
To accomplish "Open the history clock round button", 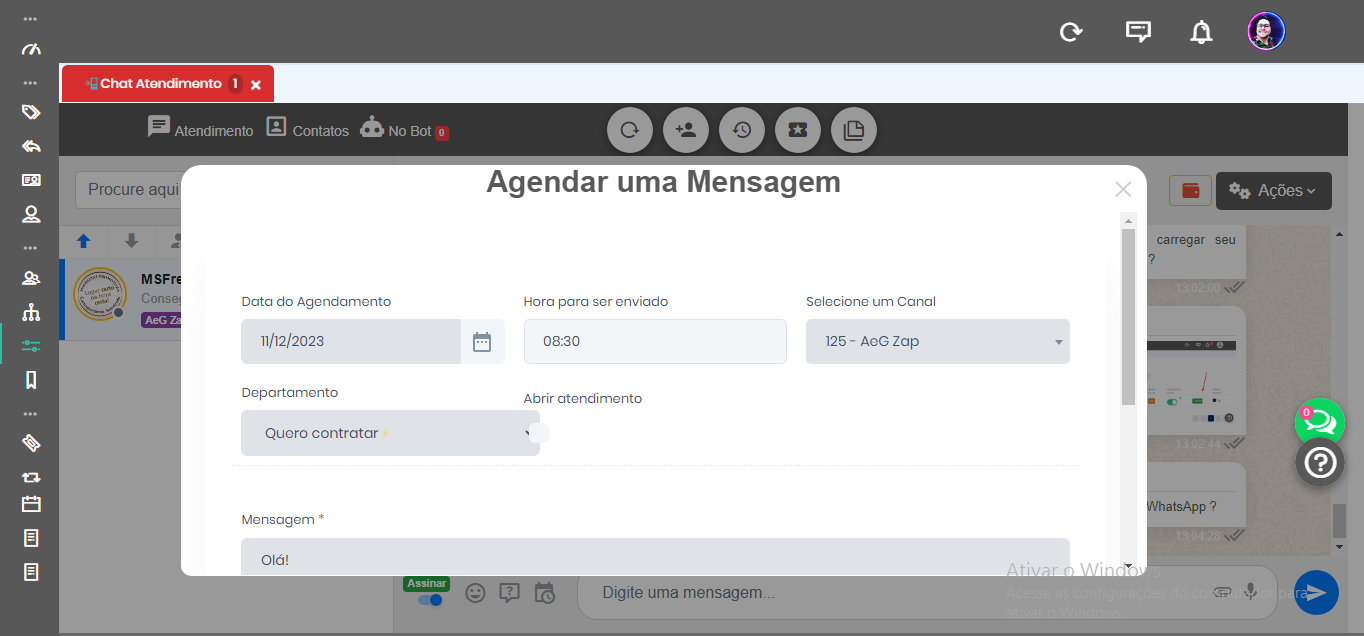I will pyautogui.click(x=742, y=130).
